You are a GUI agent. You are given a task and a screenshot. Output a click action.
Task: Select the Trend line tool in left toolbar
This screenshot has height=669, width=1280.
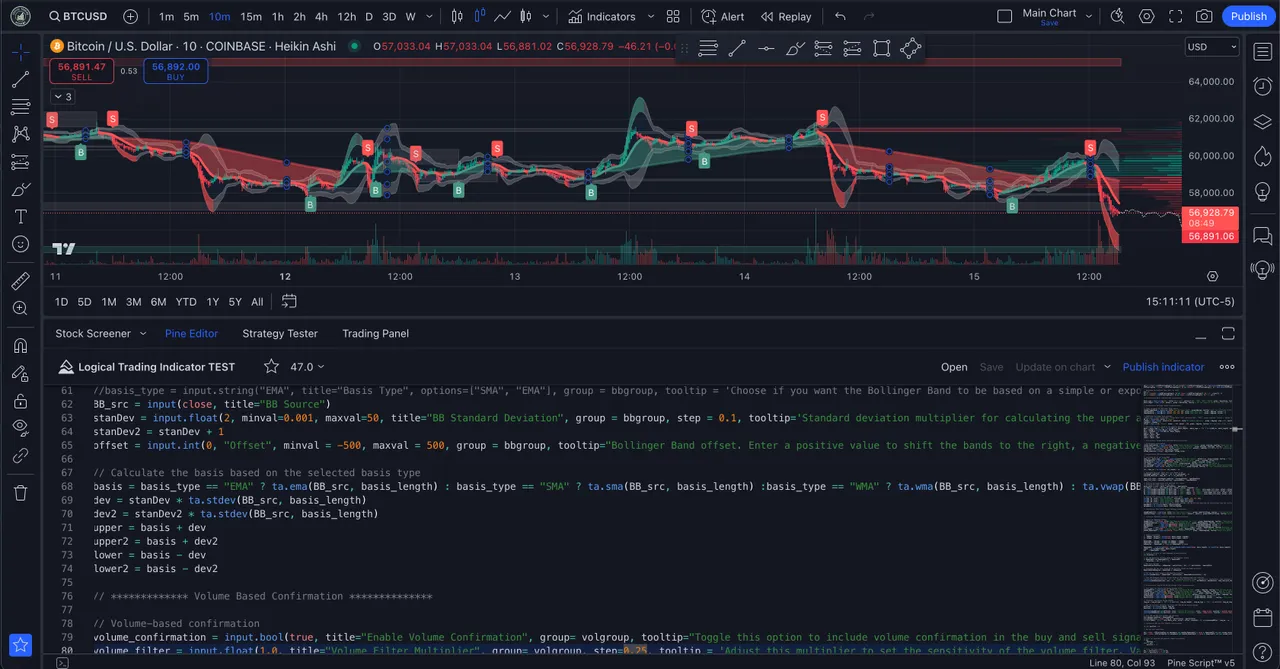pos(20,80)
